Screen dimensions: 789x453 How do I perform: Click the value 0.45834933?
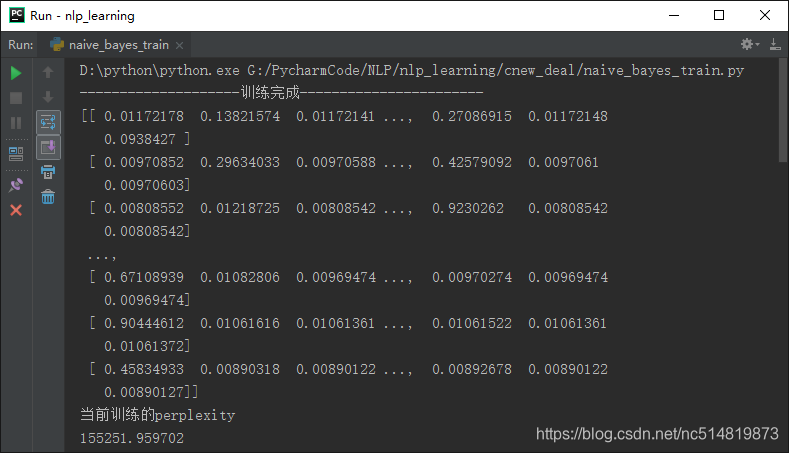click(144, 369)
